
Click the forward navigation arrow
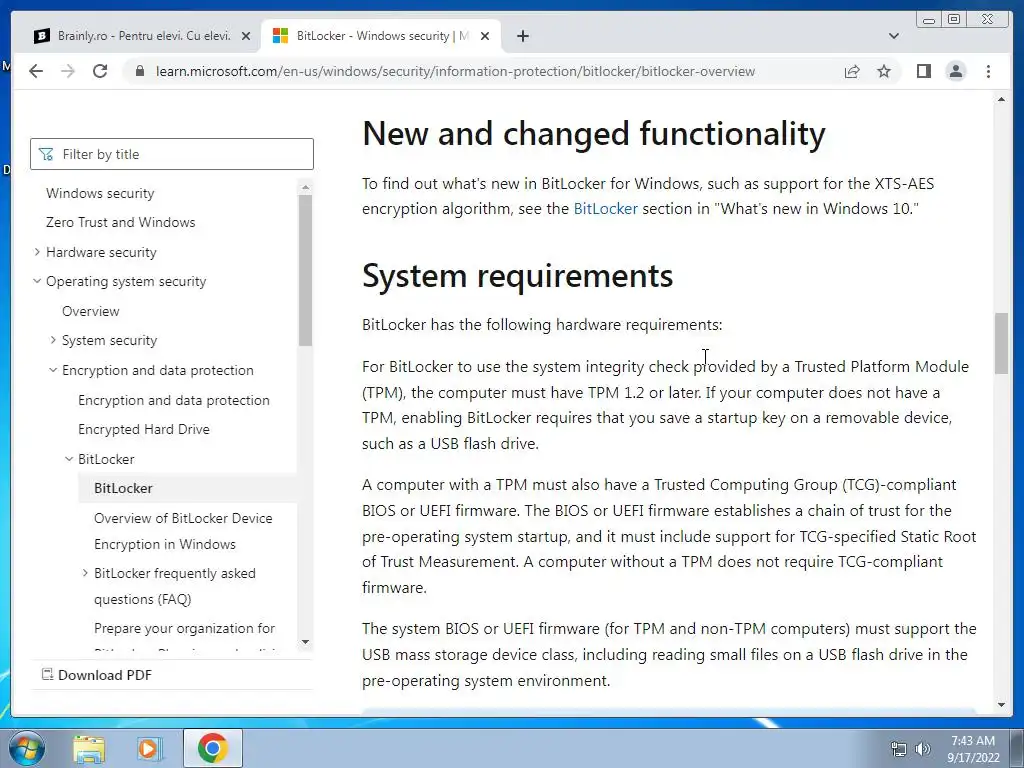point(68,71)
